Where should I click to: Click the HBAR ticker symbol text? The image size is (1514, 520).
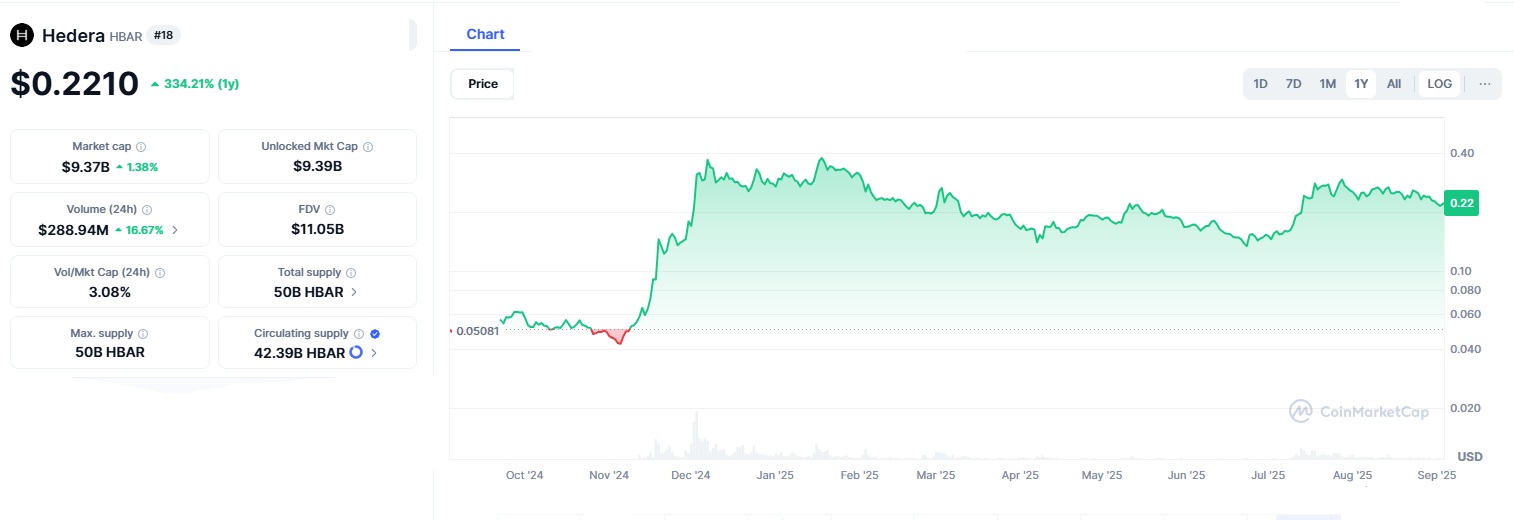tap(125, 36)
